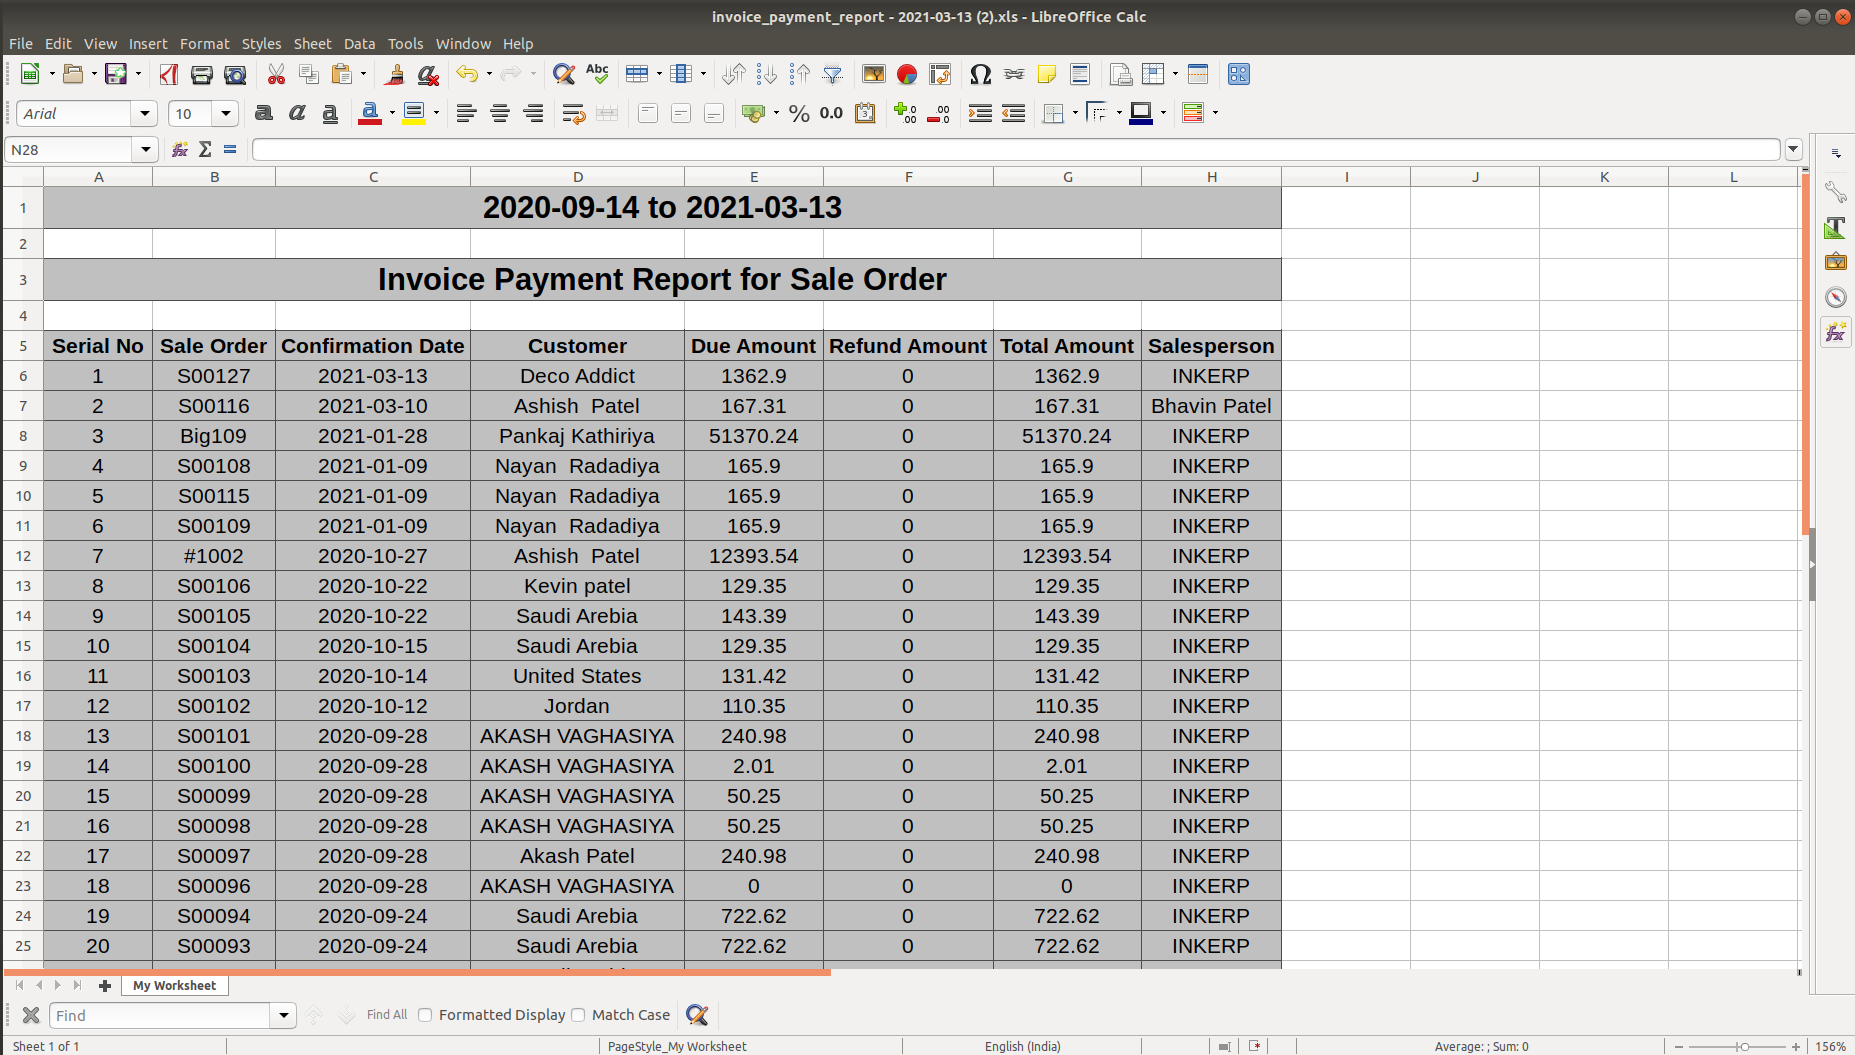
Task: Insert special character Omega icon
Action: click(x=980, y=75)
